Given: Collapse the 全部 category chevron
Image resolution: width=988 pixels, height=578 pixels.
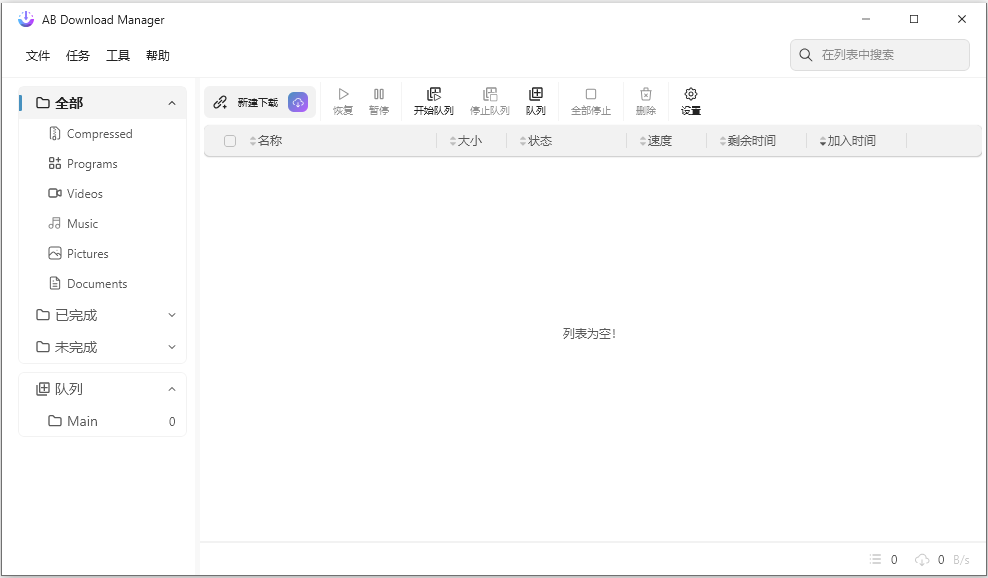Looking at the screenshot, I should point(172,103).
